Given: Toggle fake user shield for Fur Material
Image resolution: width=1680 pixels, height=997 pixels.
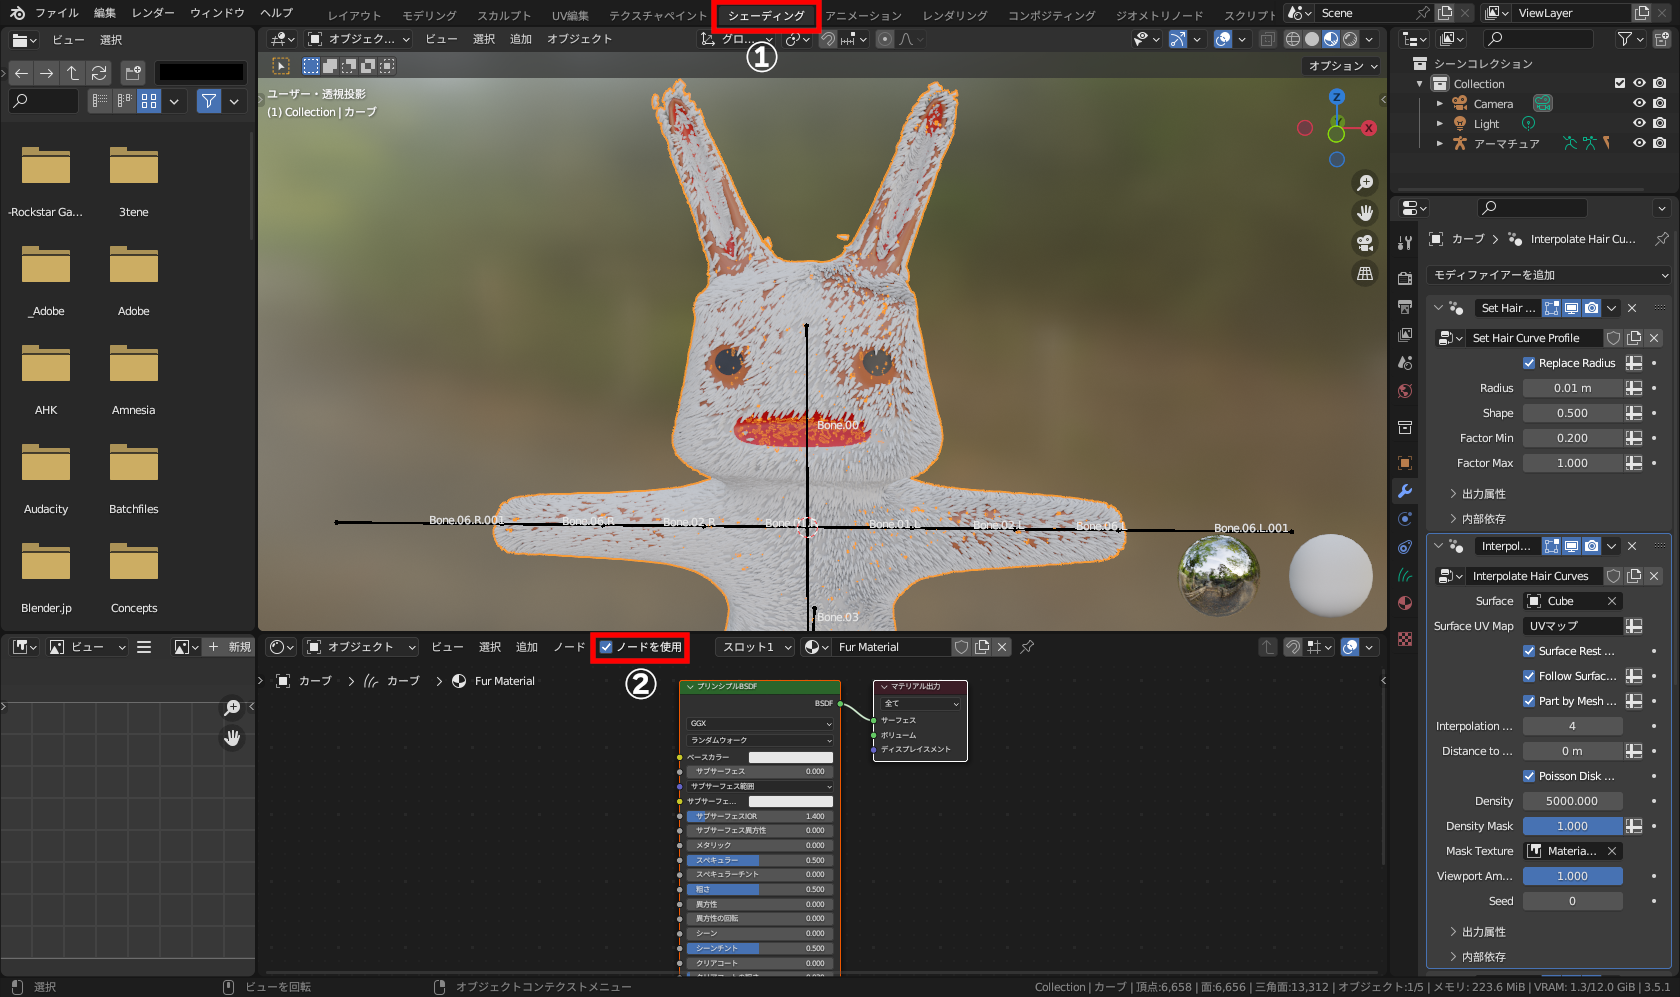Looking at the screenshot, I should click(x=962, y=647).
